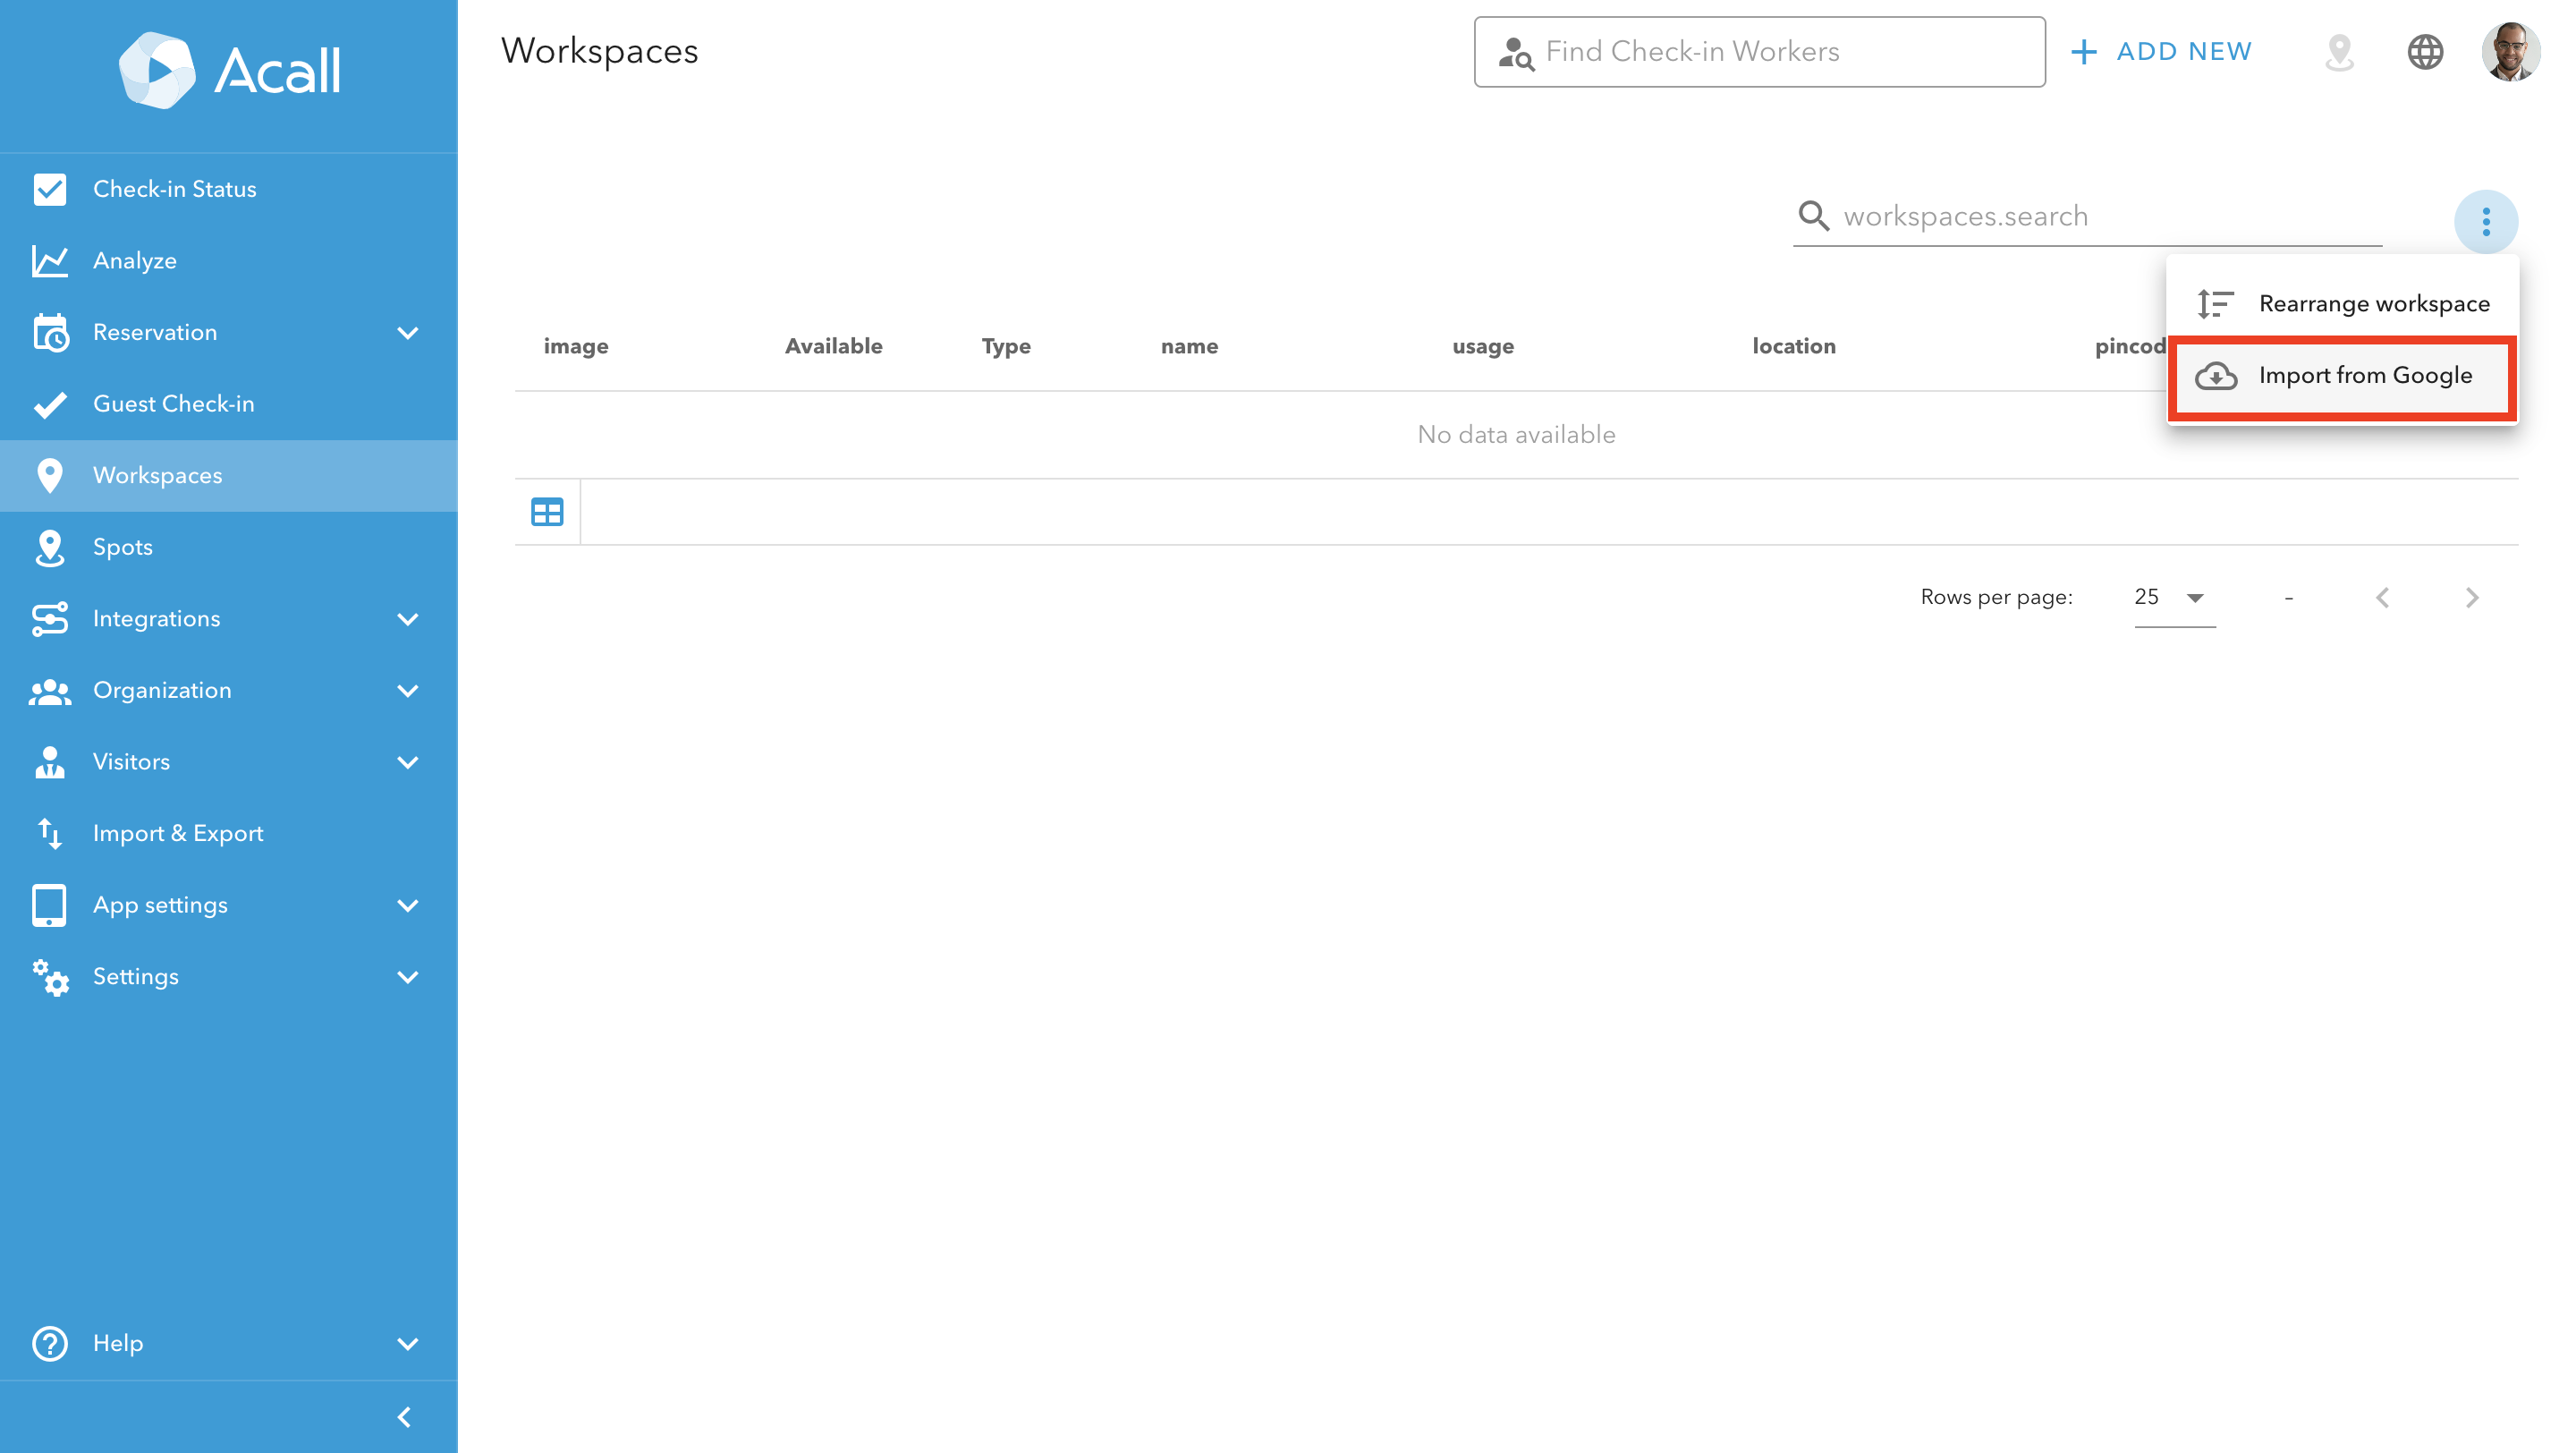
Task: Open the Rows per page dropdown
Action: tap(2172, 597)
